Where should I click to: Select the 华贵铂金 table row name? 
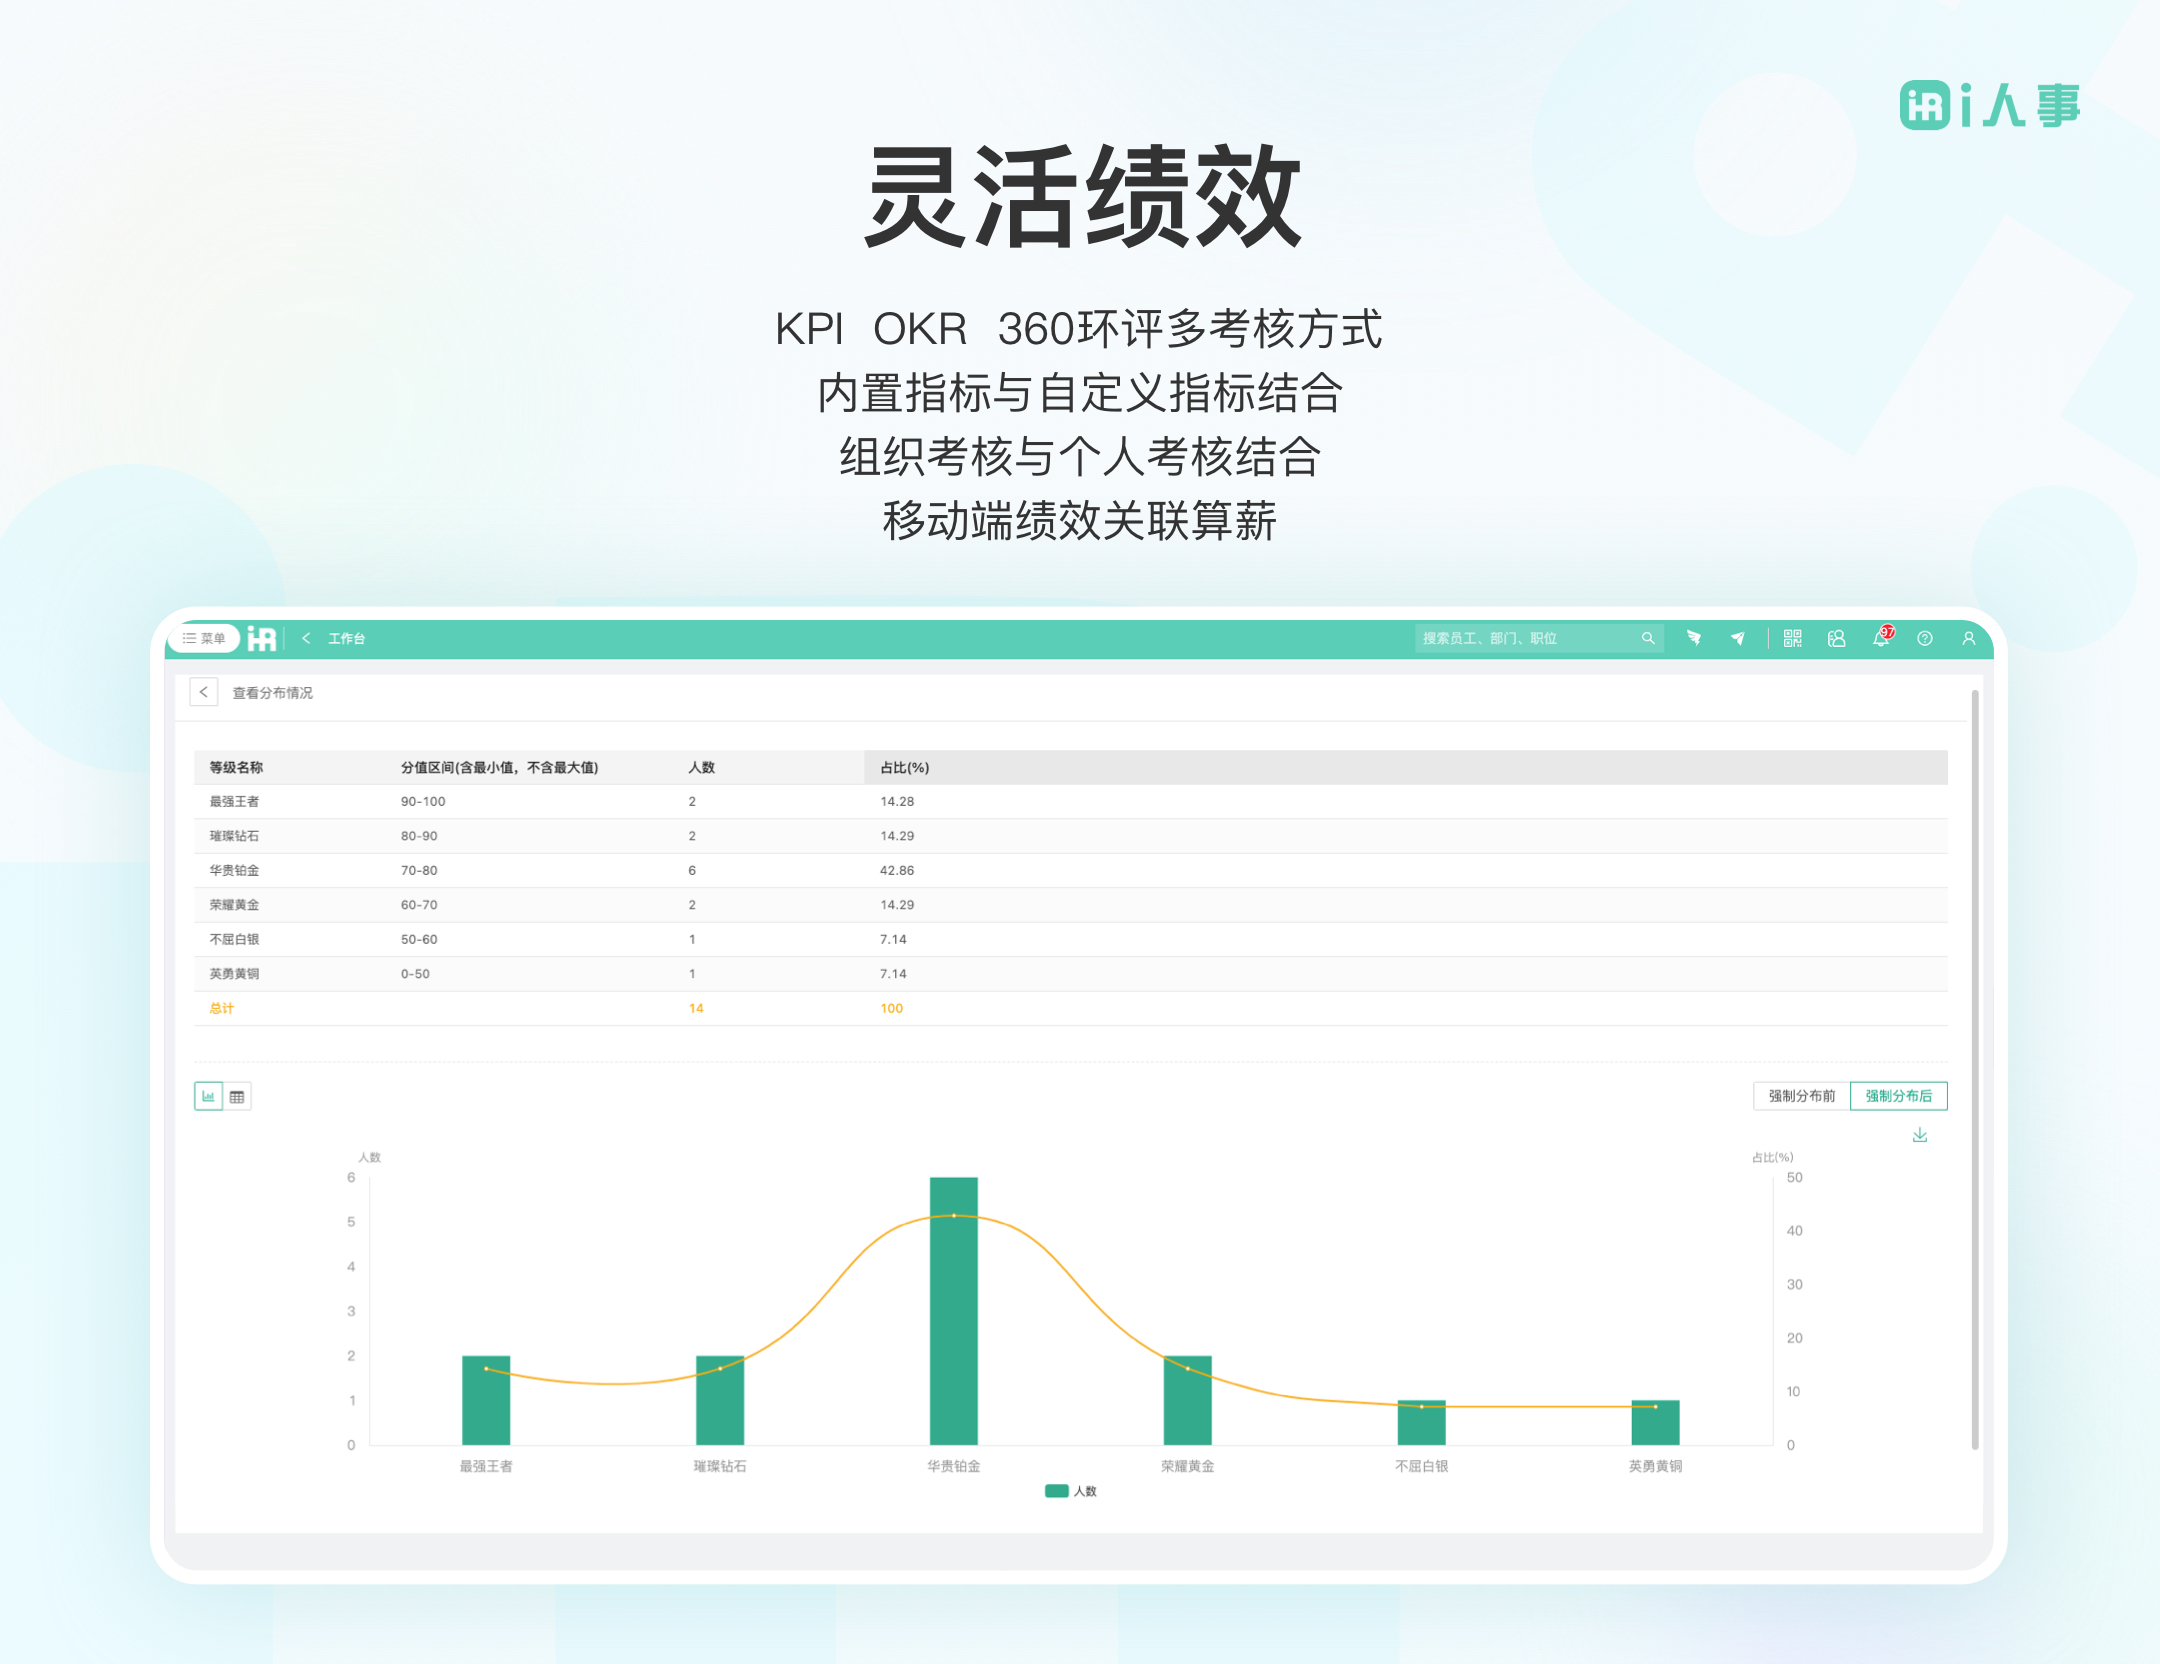(234, 870)
